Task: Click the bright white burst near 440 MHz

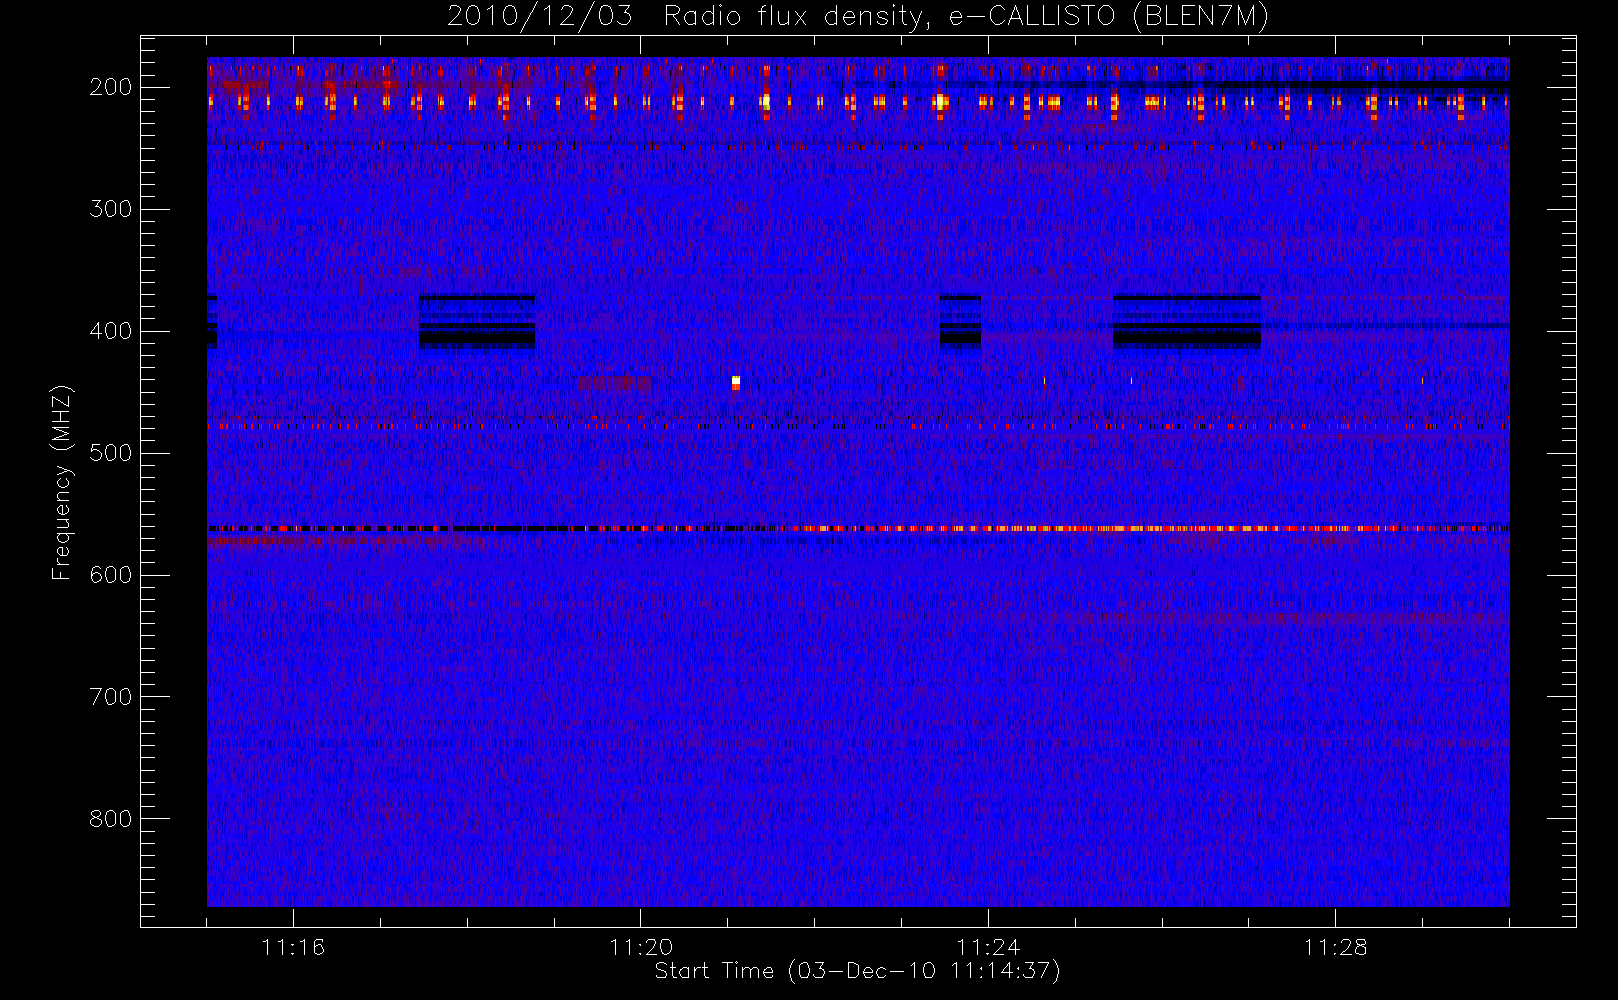Action: (736, 382)
